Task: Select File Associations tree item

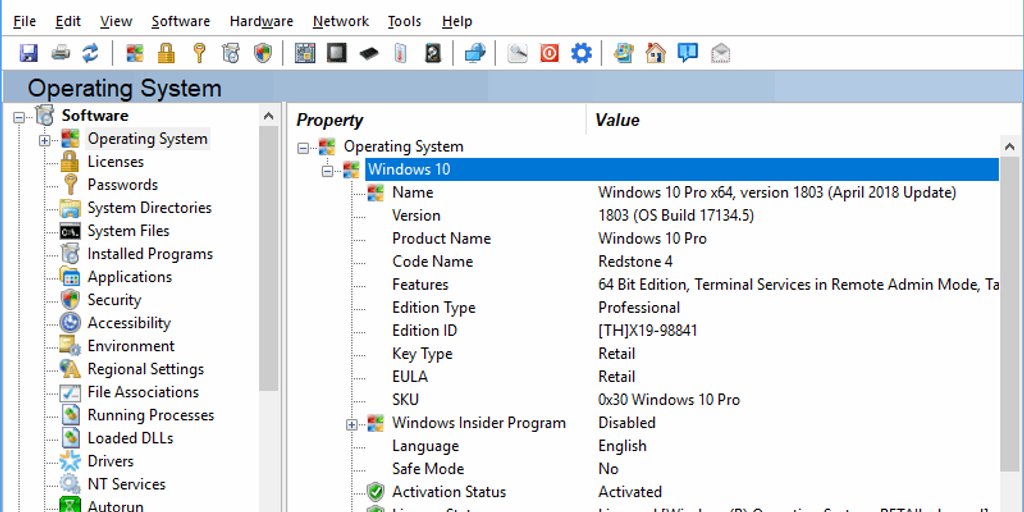Action: pyautogui.click(x=143, y=392)
